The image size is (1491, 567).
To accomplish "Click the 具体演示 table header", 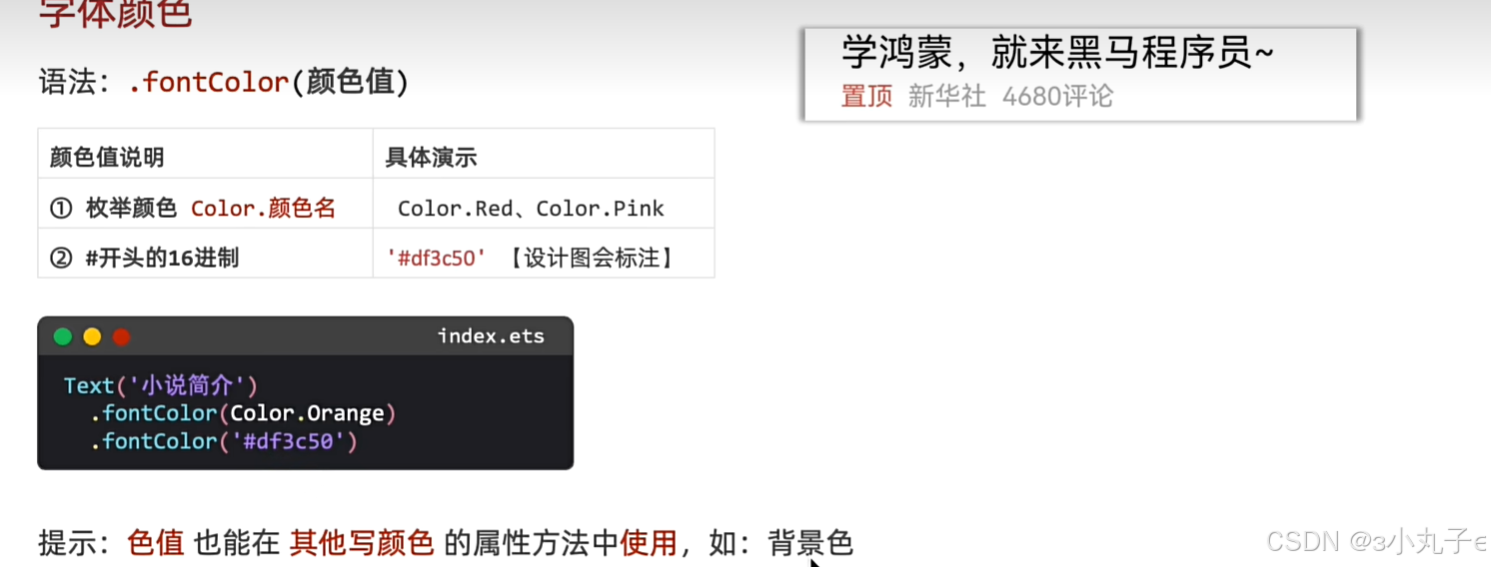I will point(431,157).
